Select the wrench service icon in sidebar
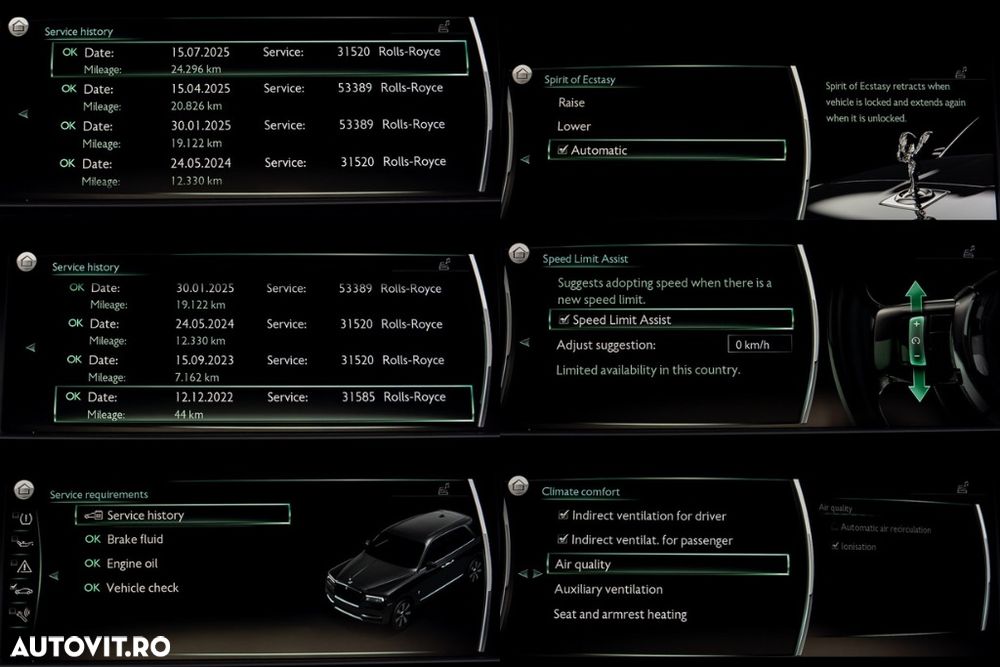The height and width of the screenshot is (667, 1000). [20, 614]
